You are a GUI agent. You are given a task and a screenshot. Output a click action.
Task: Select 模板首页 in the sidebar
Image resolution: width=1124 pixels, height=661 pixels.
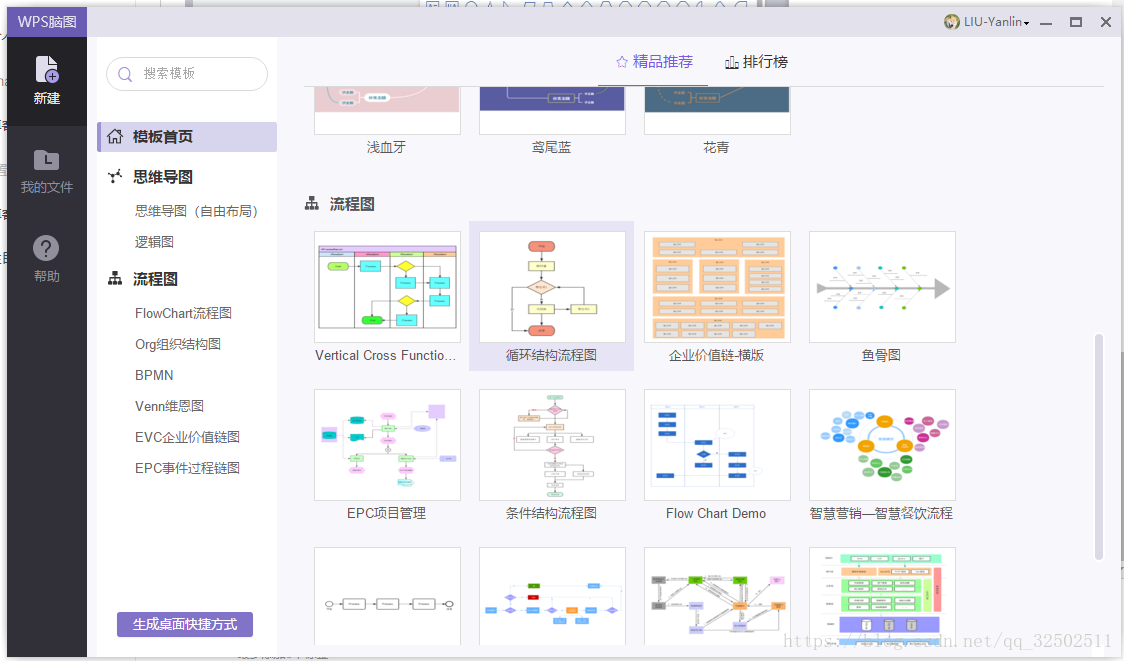(x=186, y=137)
